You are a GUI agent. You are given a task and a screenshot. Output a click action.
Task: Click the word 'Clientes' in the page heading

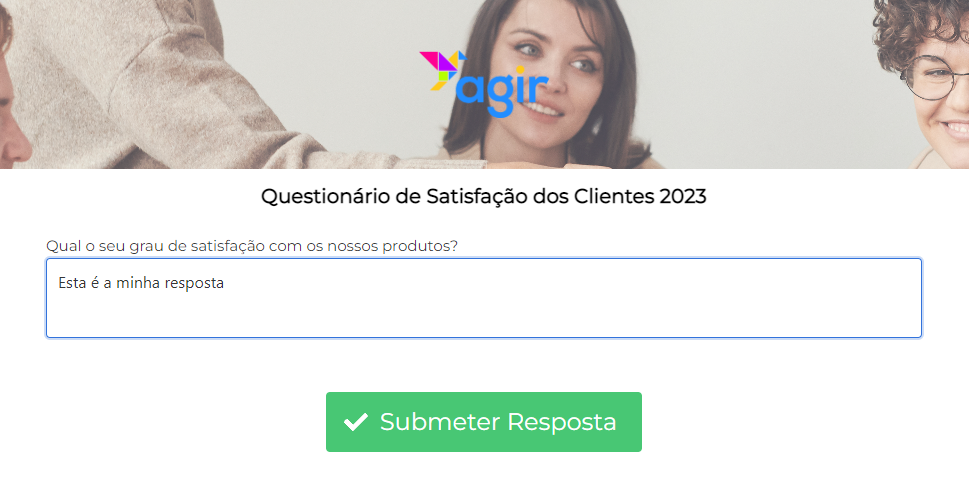tap(614, 197)
